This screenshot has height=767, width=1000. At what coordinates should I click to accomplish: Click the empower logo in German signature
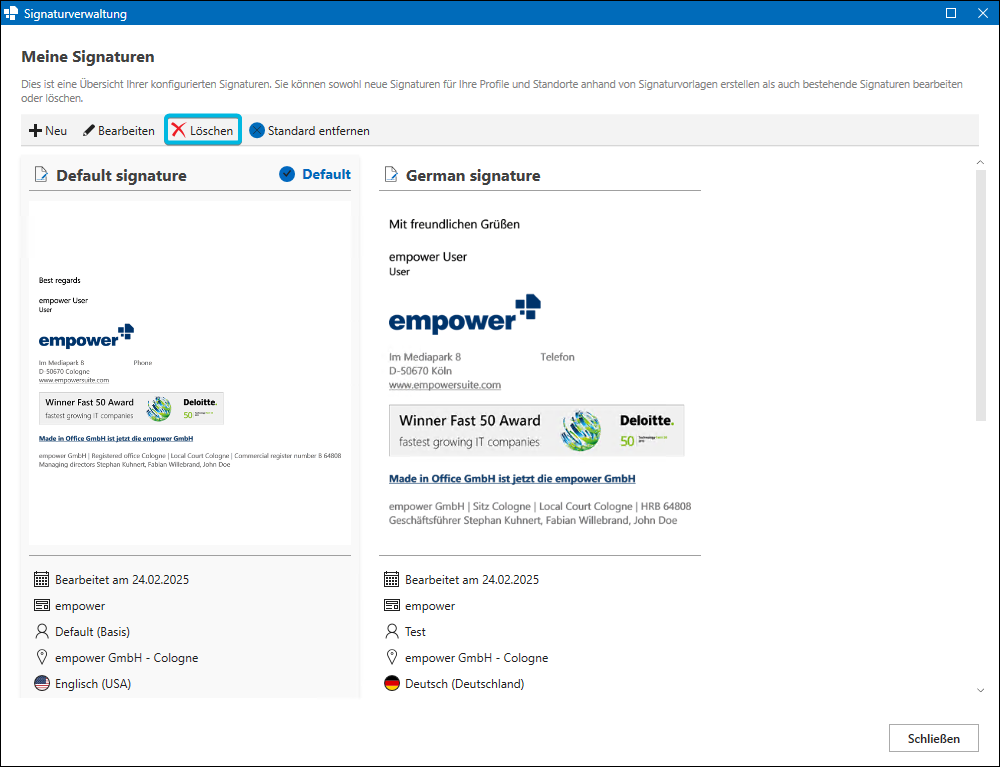click(x=465, y=314)
